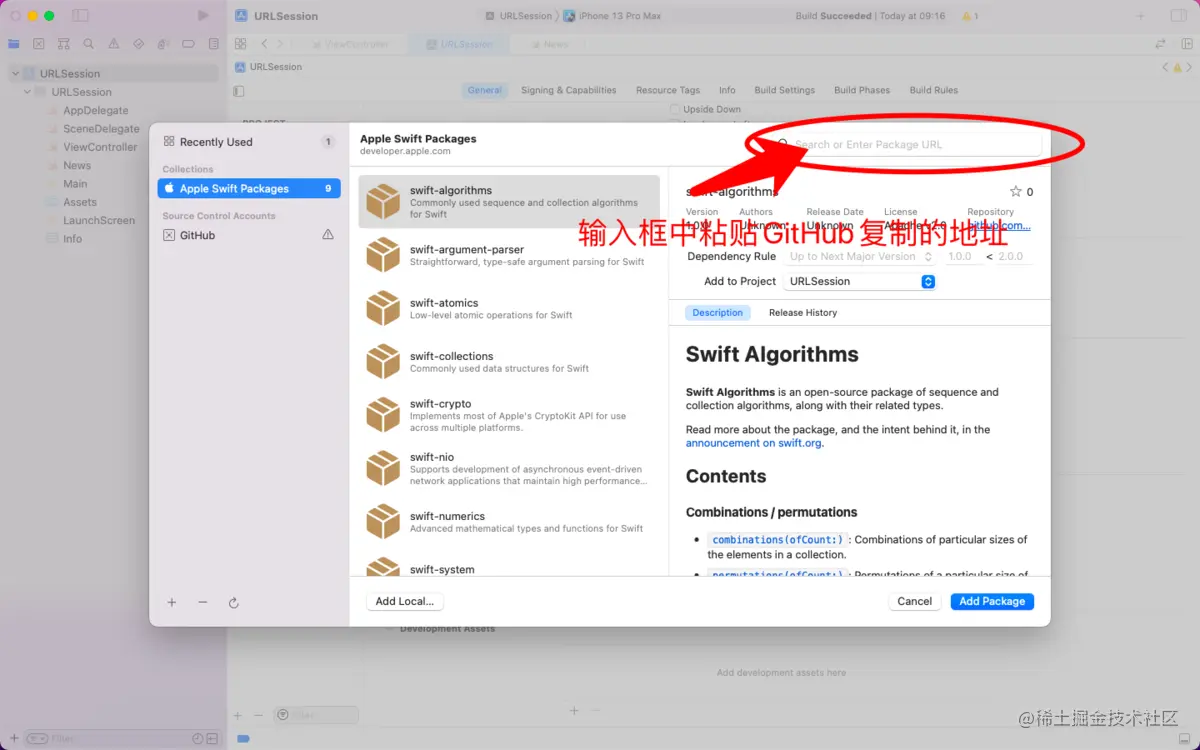This screenshot has height=750, width=1200.
Task: Toggle the right inspector panel icon
Action: coord(1178,16)
